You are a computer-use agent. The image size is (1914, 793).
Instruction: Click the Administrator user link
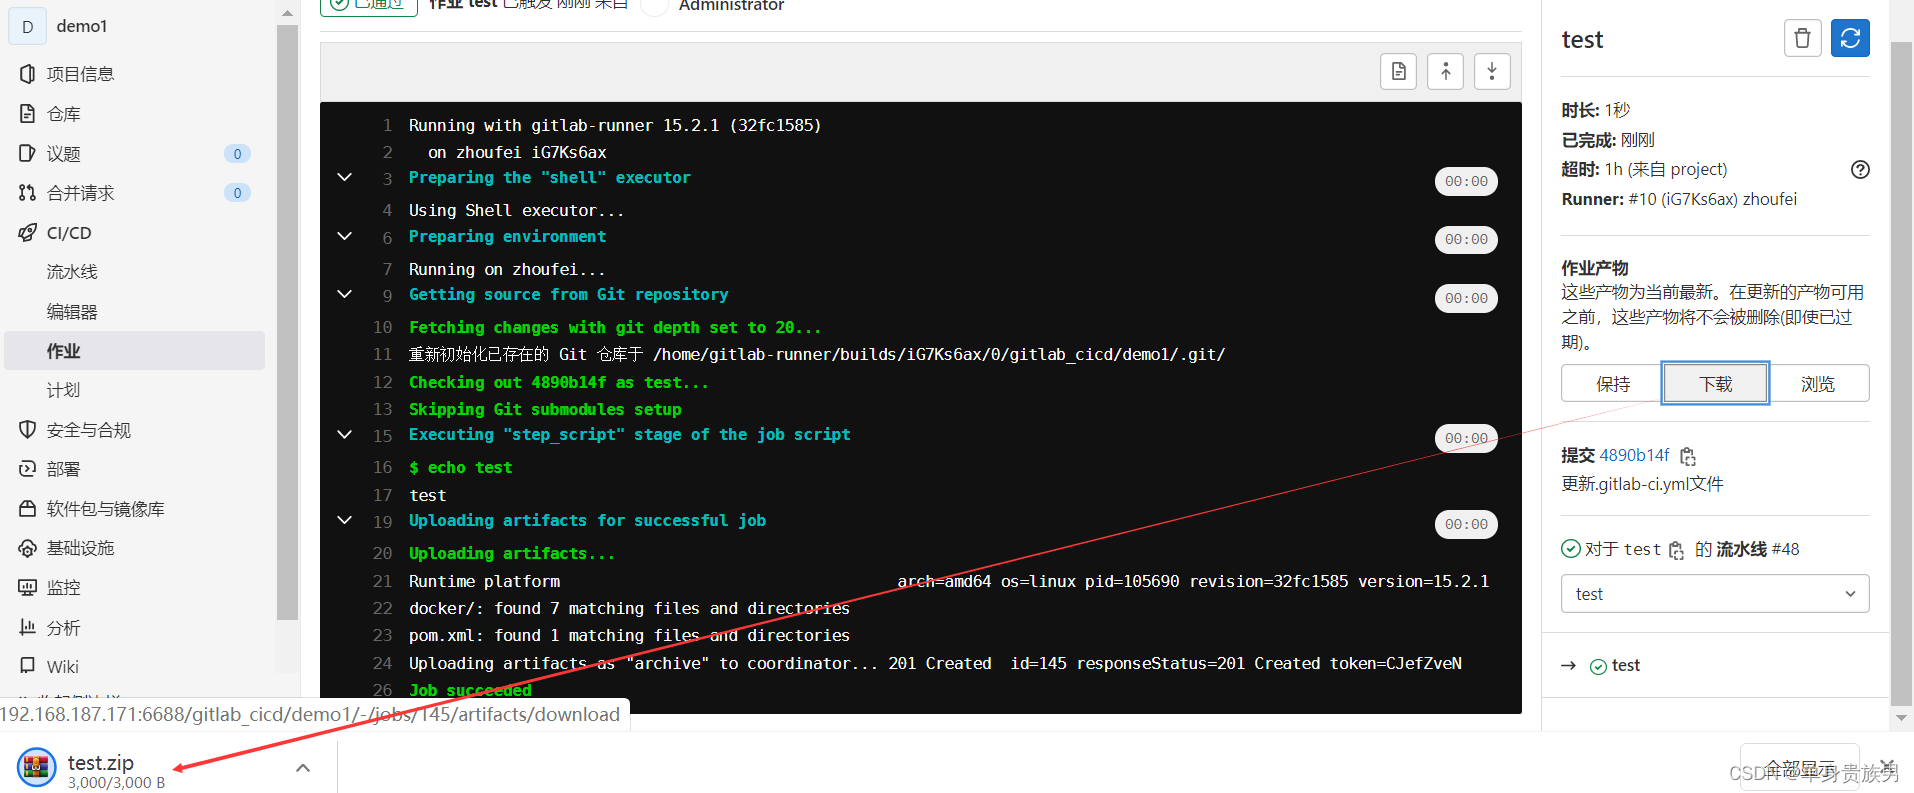[x=731, y=6]
